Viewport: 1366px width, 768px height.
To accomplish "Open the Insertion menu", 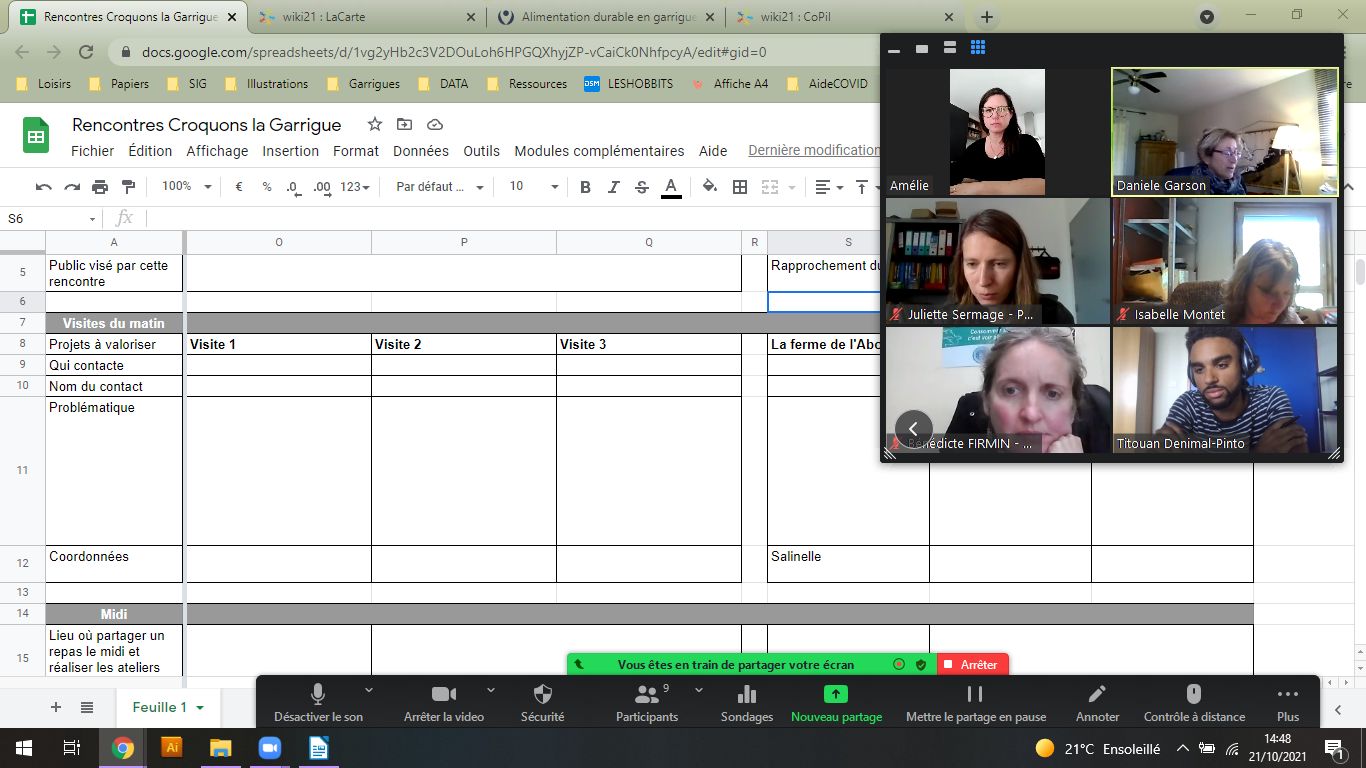I will 290,151.
